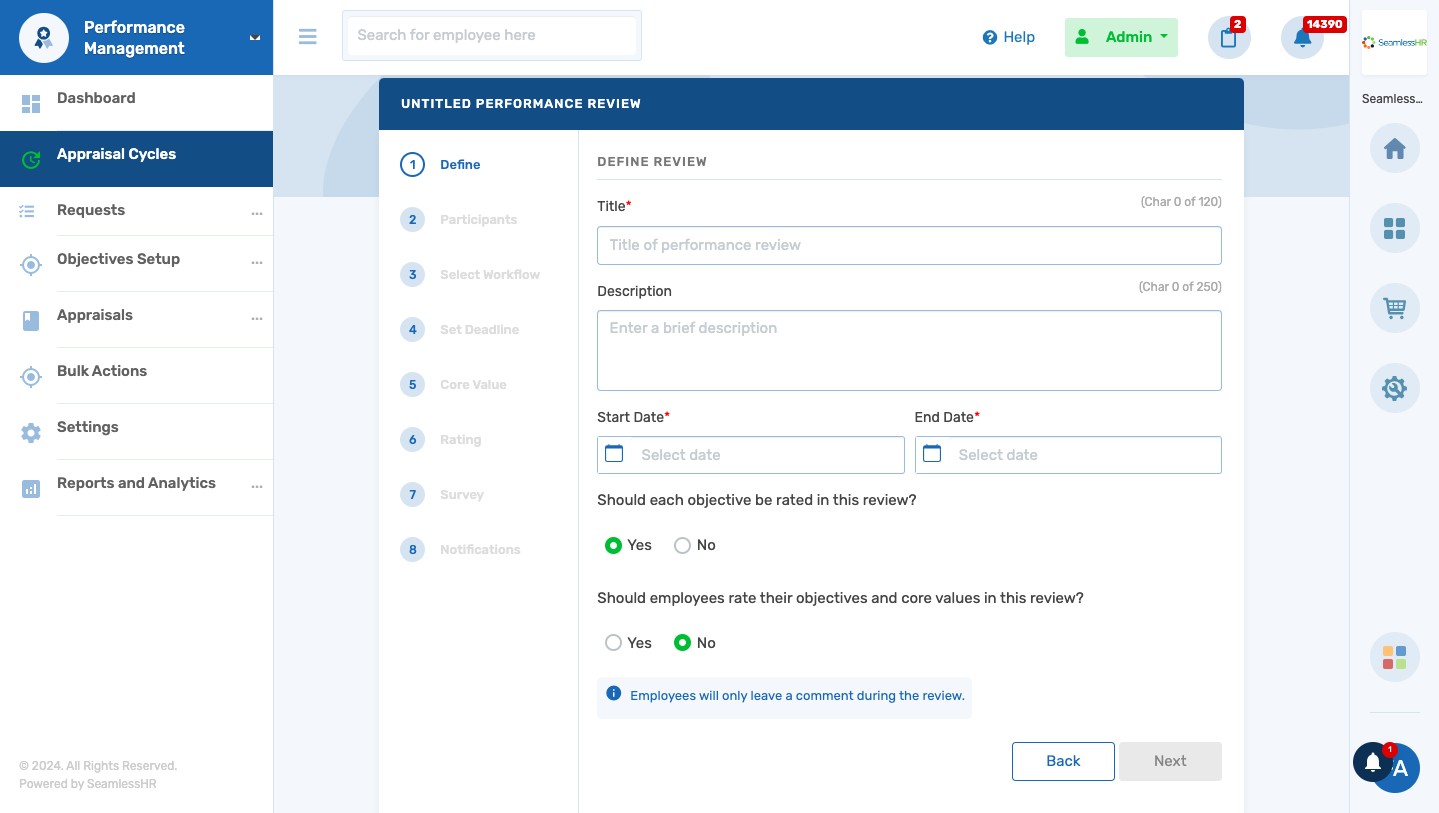This screenshot has height=813, width=1439.
Task: Click the End Date calendar icon
Action: (x=932, y=454)
